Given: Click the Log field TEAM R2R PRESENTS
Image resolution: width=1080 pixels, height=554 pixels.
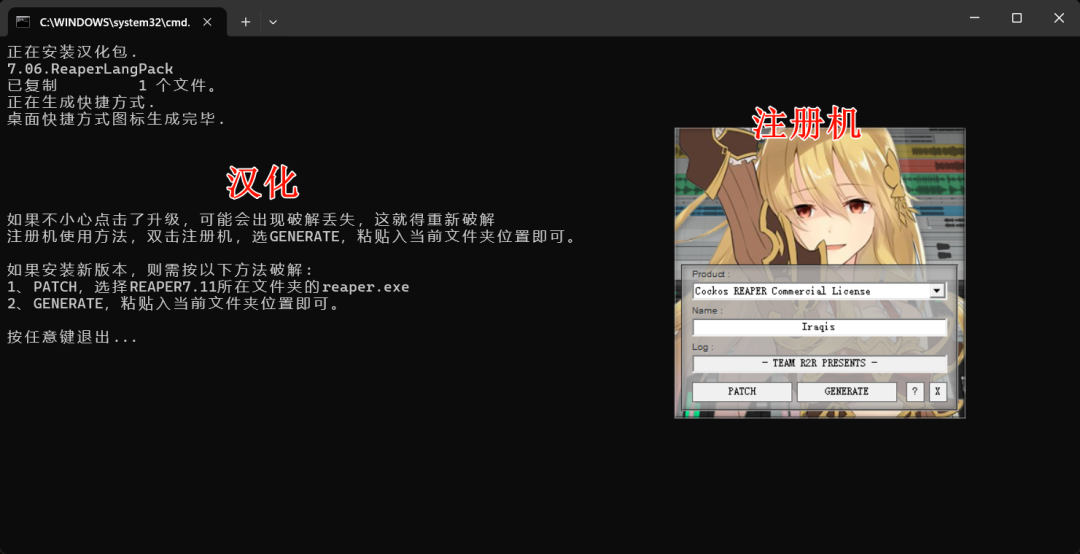Looking at the screenshot, I should (819, 363).
